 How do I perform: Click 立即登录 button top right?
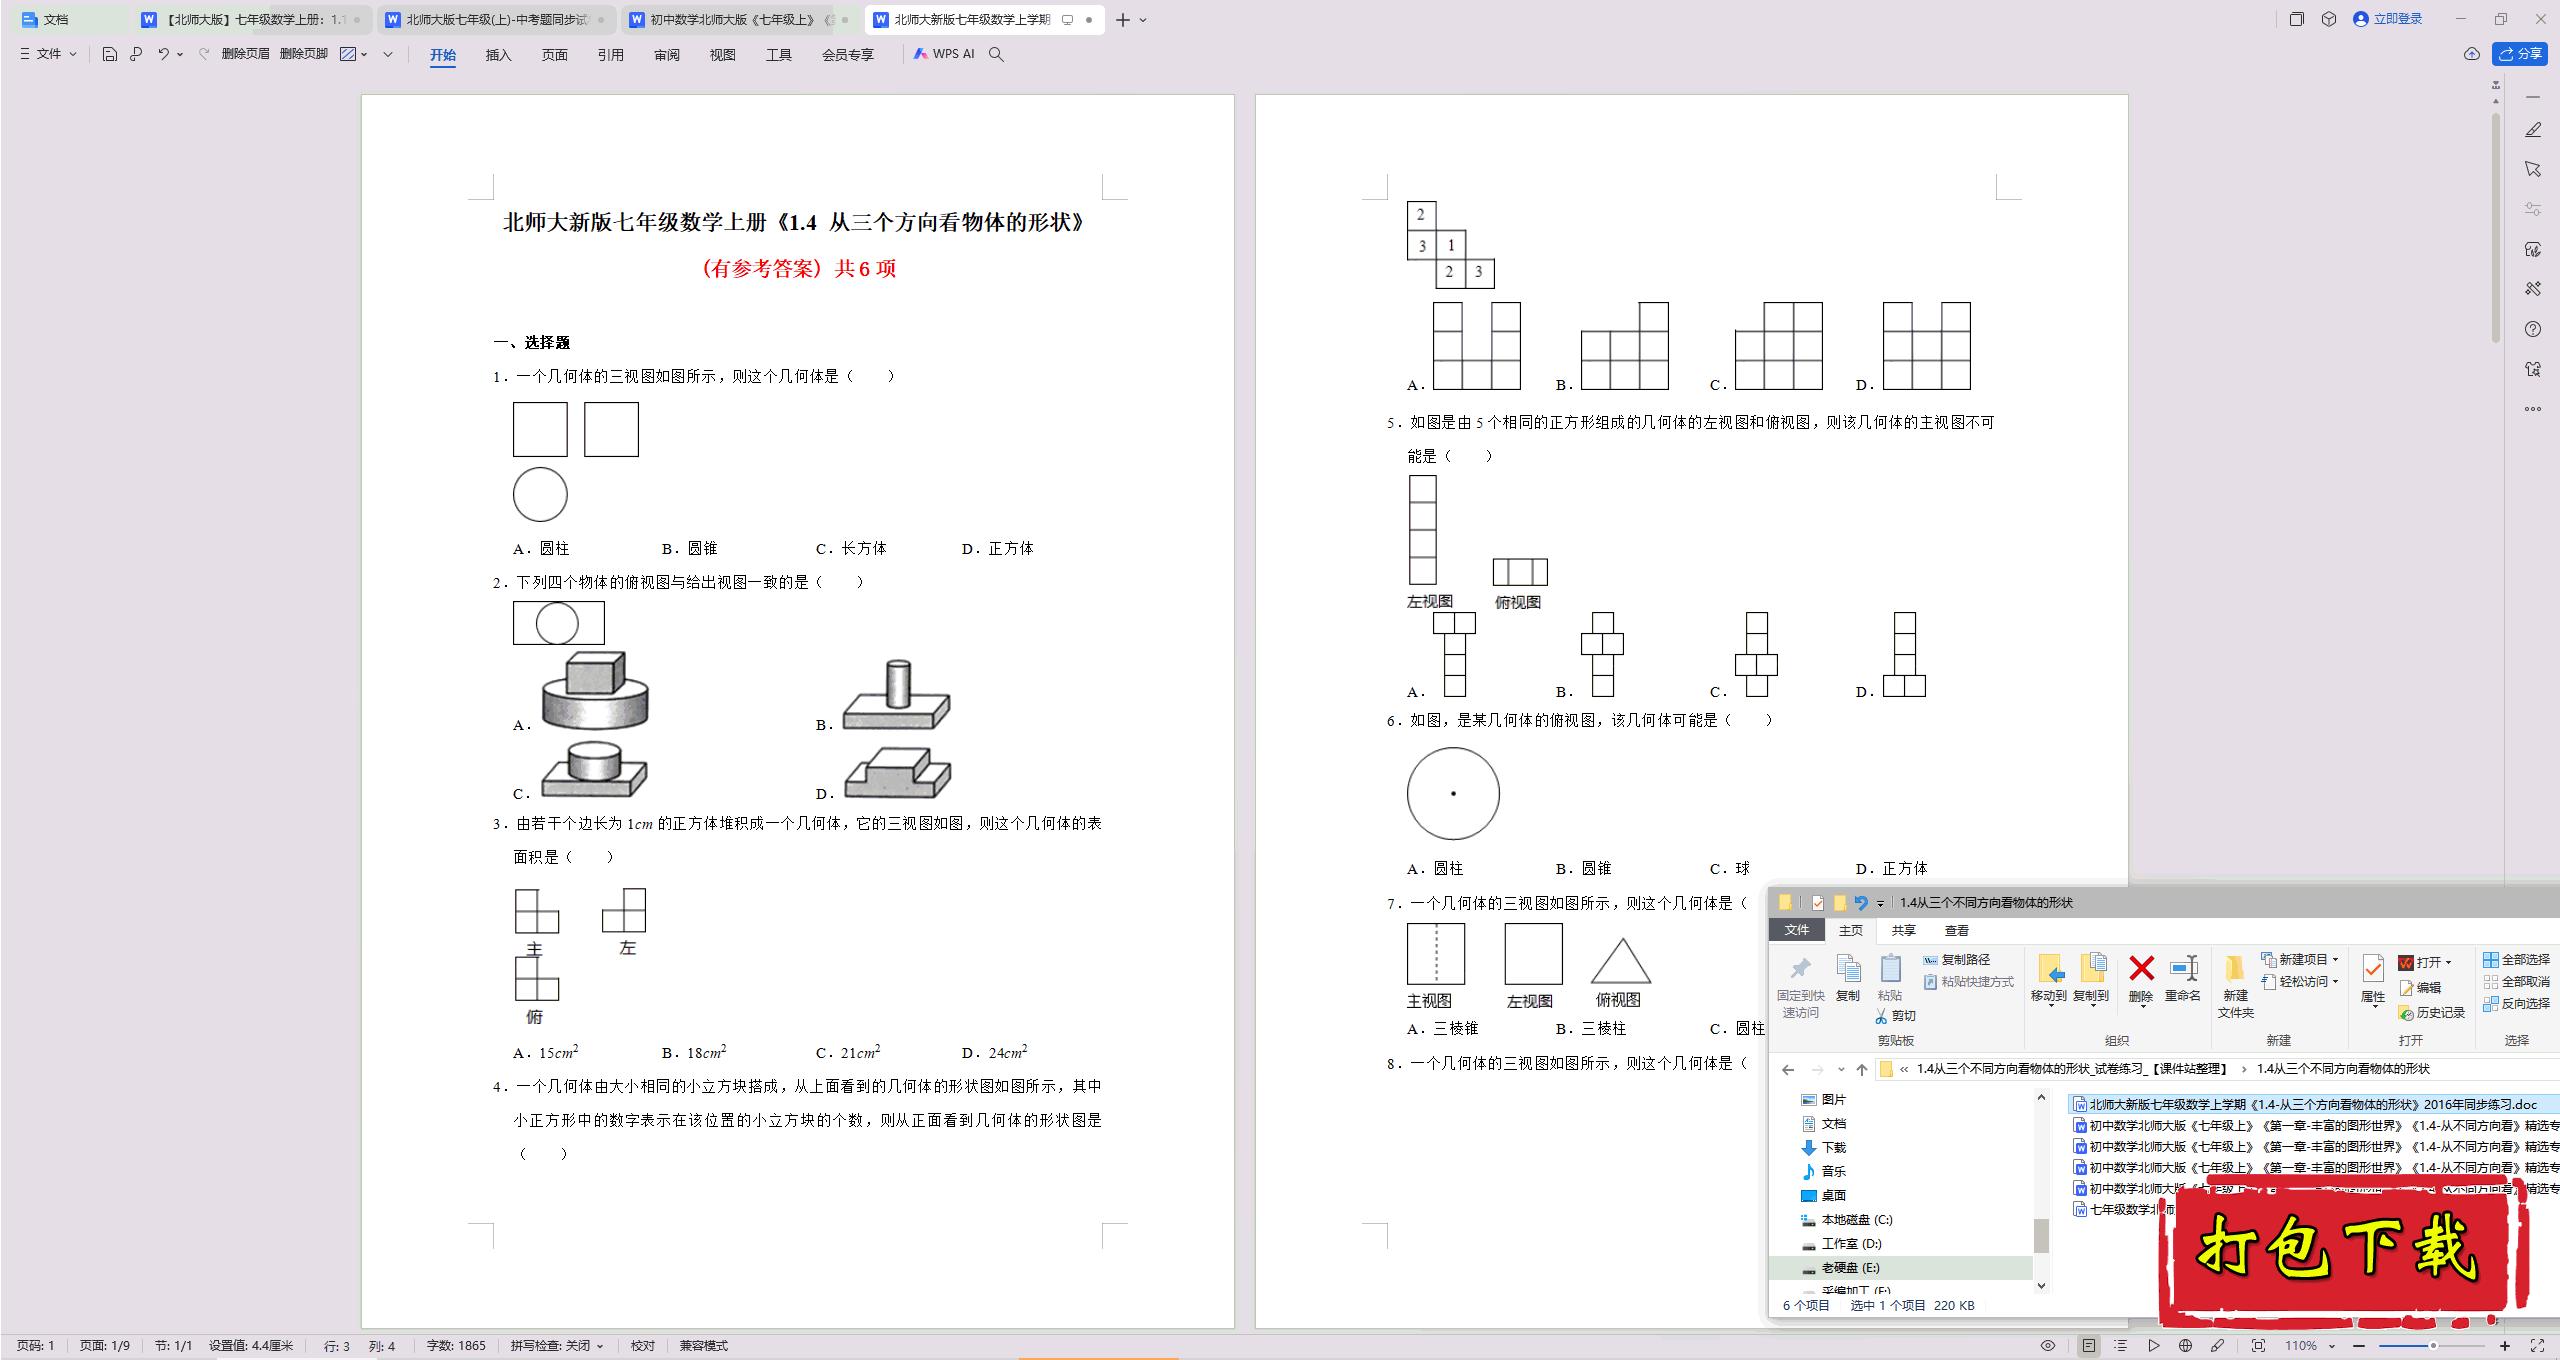click(x=2387, y=19)
